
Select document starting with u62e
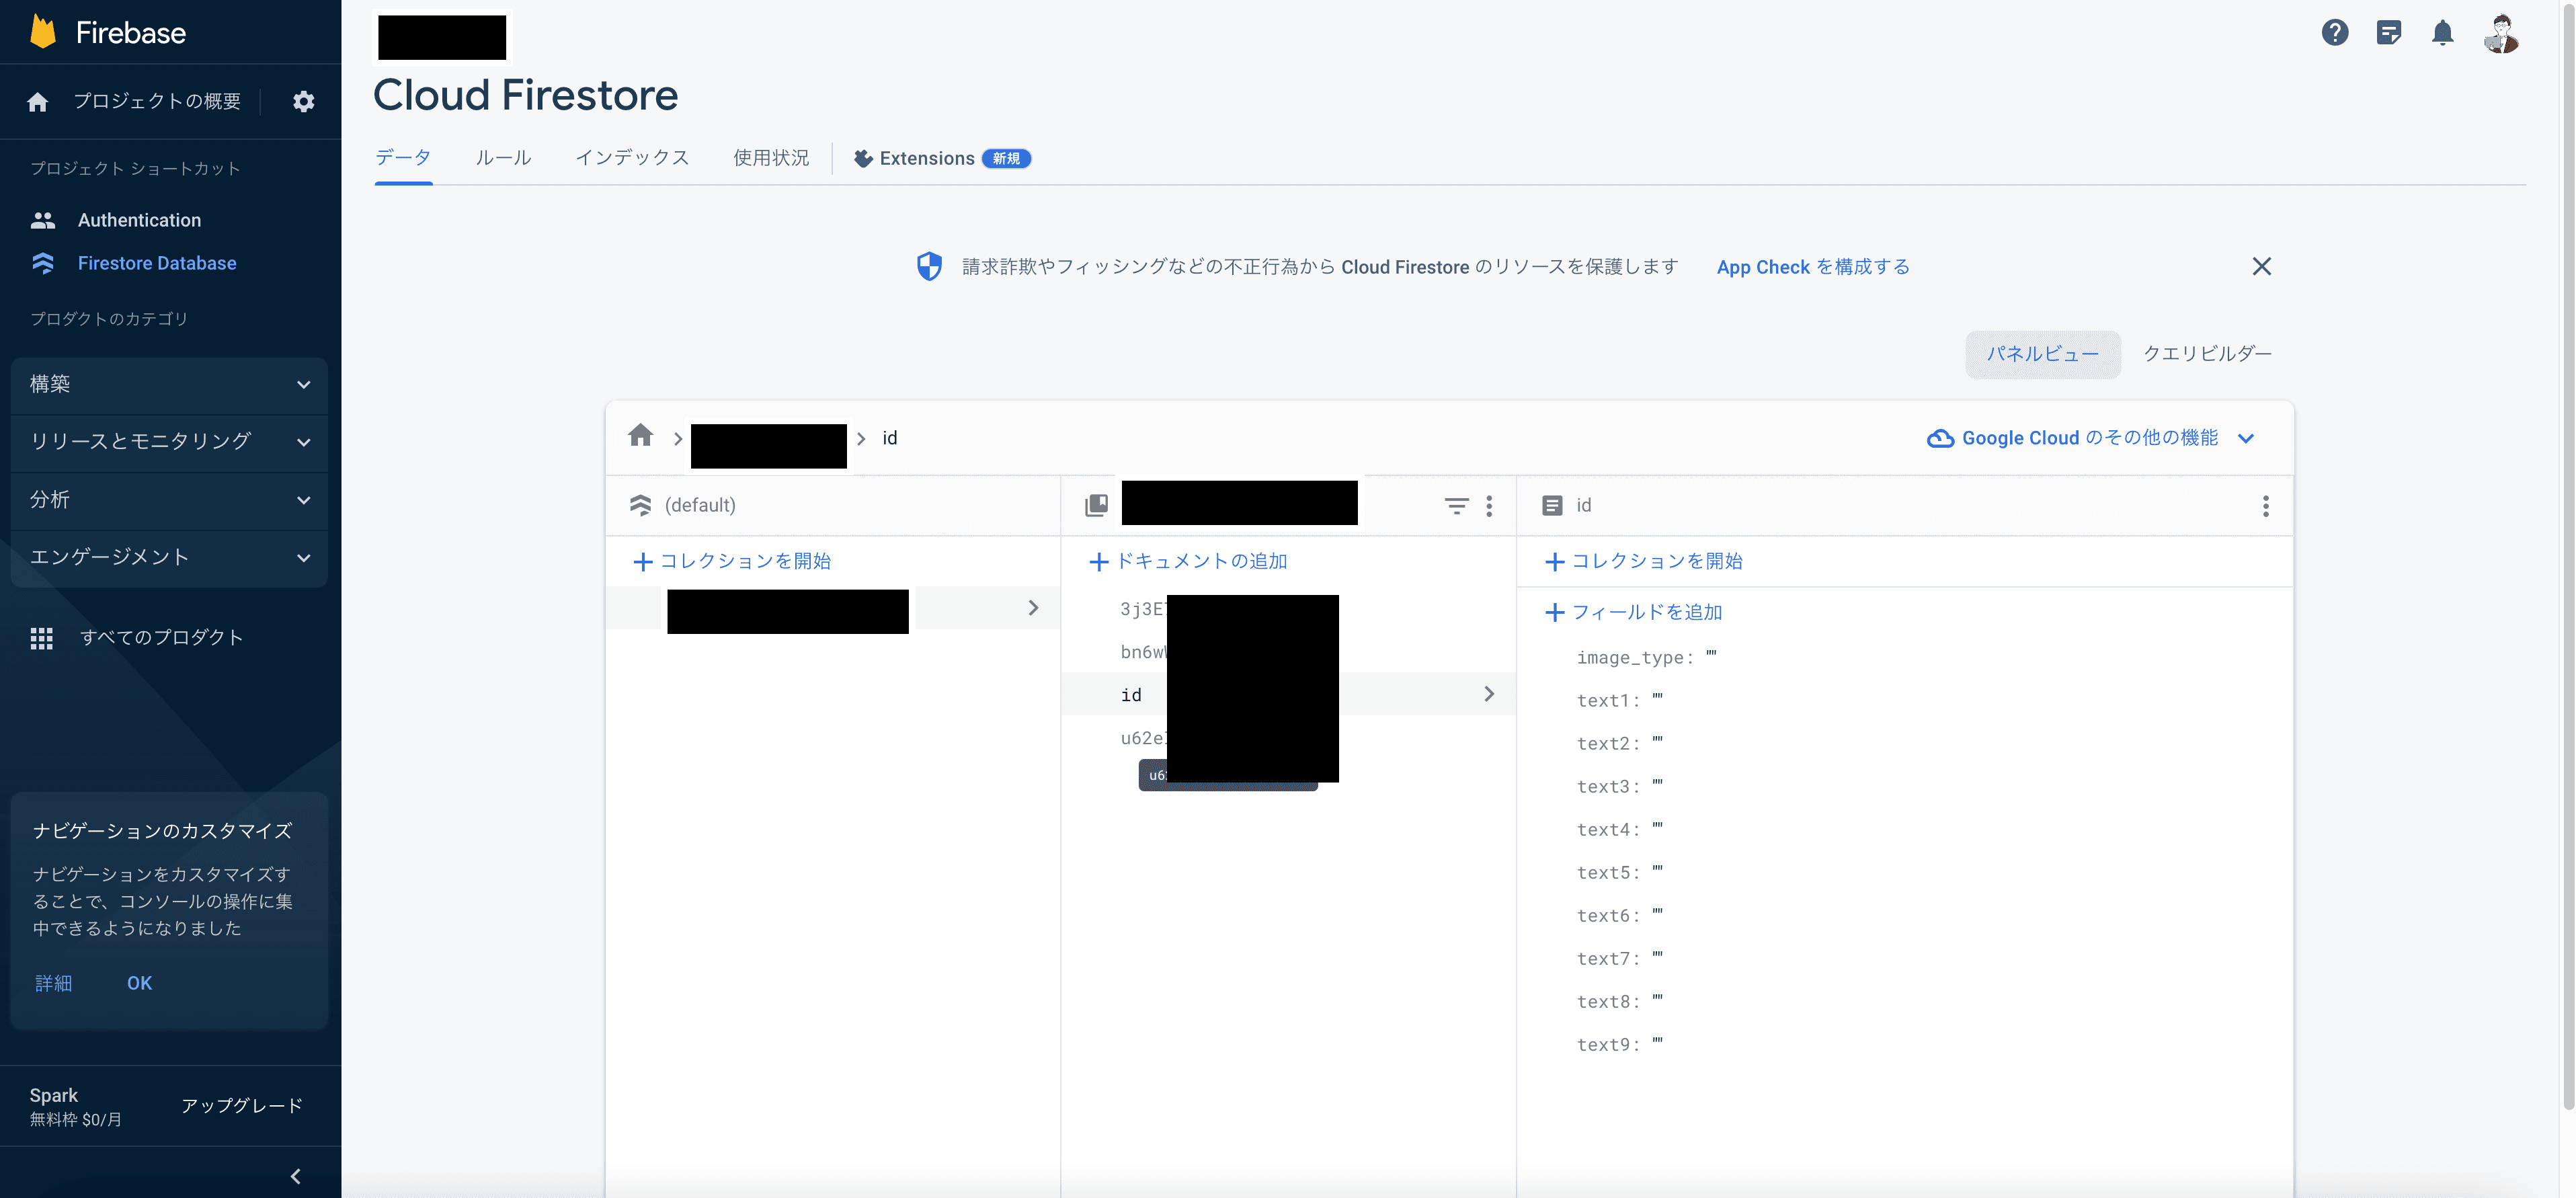point(1288,738)
